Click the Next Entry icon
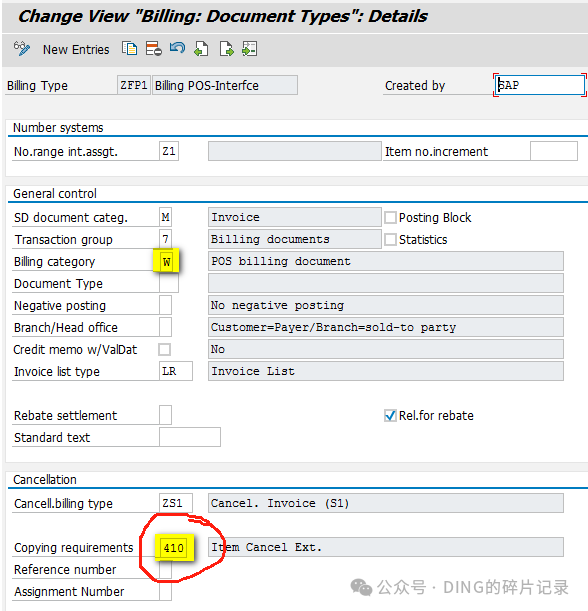 tap(226, 49)
